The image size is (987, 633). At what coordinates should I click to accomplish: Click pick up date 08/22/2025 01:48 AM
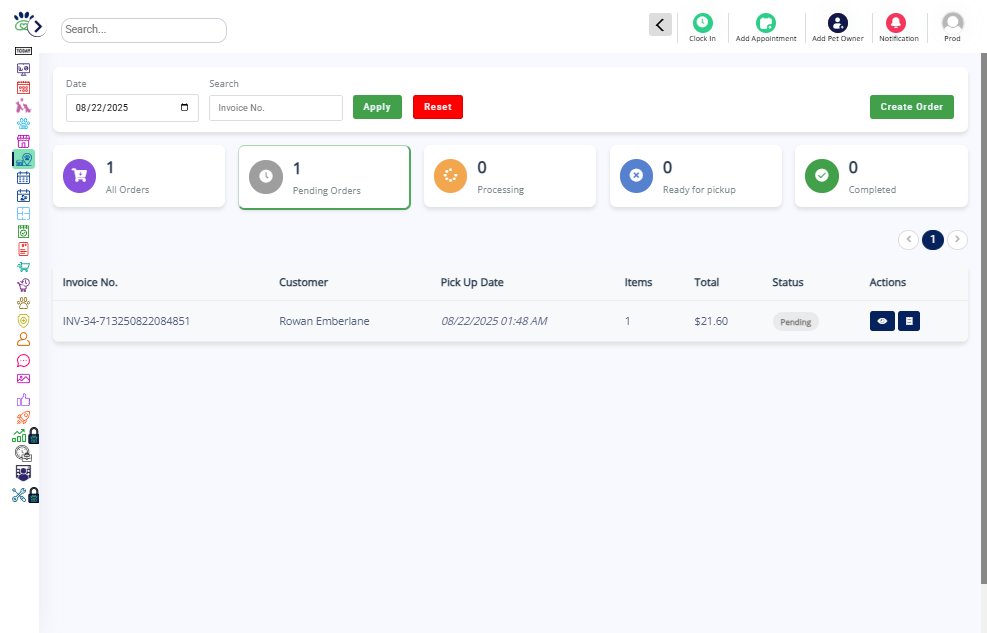click(x=494, y=321)
